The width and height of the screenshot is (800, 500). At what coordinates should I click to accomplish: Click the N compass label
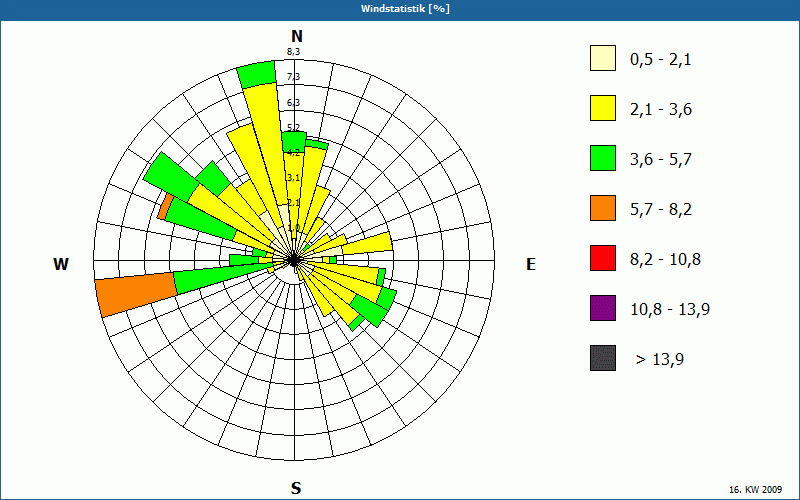click(297, 36)
